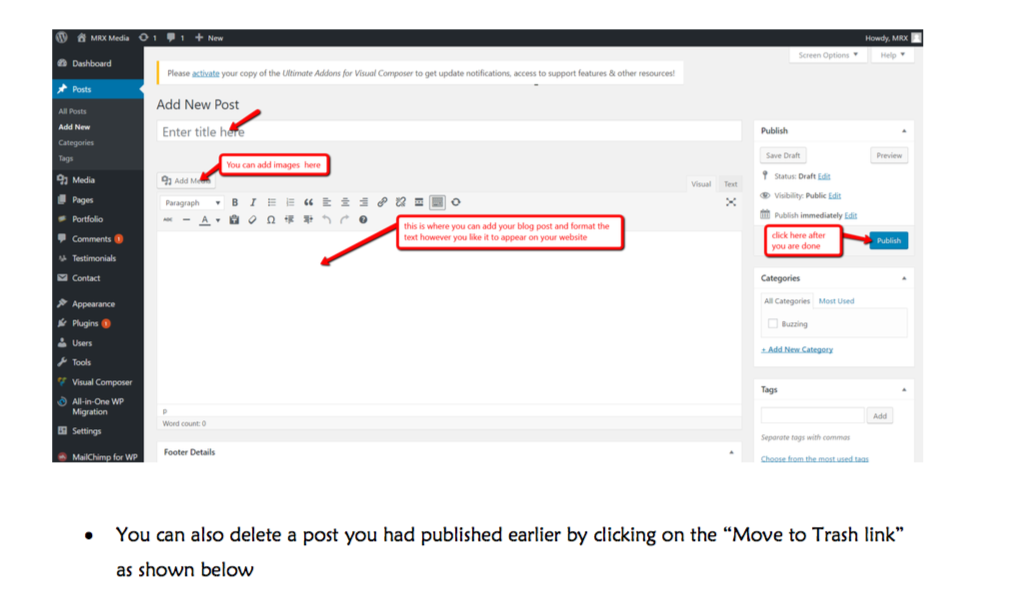Viewport: 1011px width, 606px height.
Task: Click Edit next to Visibility: Public
Action: coord(835,195)
